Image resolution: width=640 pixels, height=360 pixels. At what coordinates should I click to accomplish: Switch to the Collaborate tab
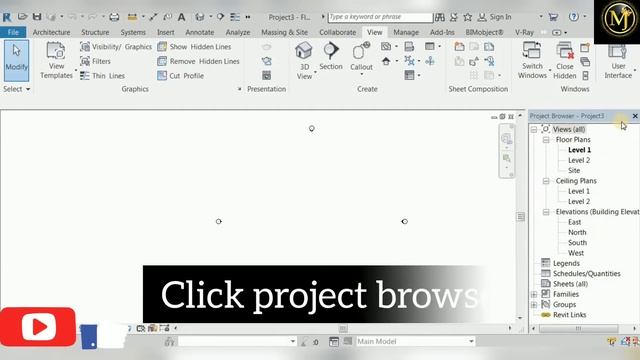pyautogui.click(x=338, y=32)
